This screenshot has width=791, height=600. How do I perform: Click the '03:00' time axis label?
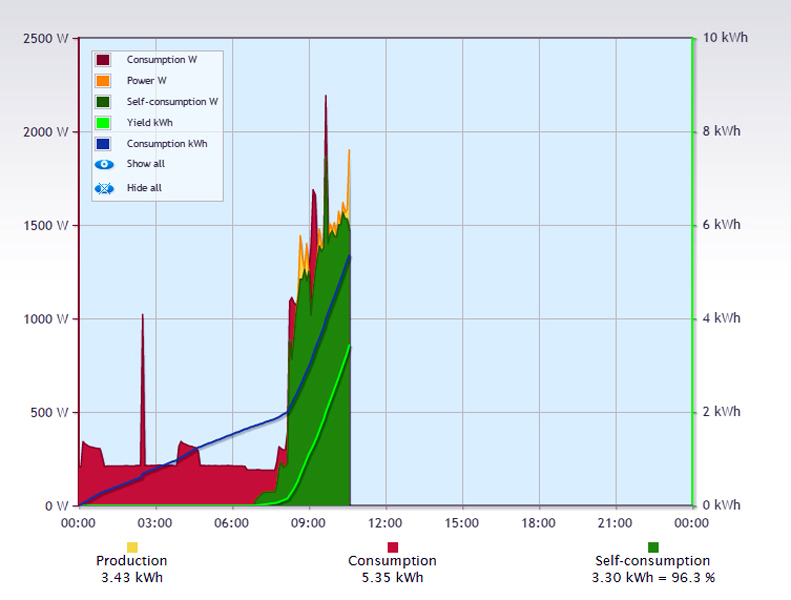point(155,523)
